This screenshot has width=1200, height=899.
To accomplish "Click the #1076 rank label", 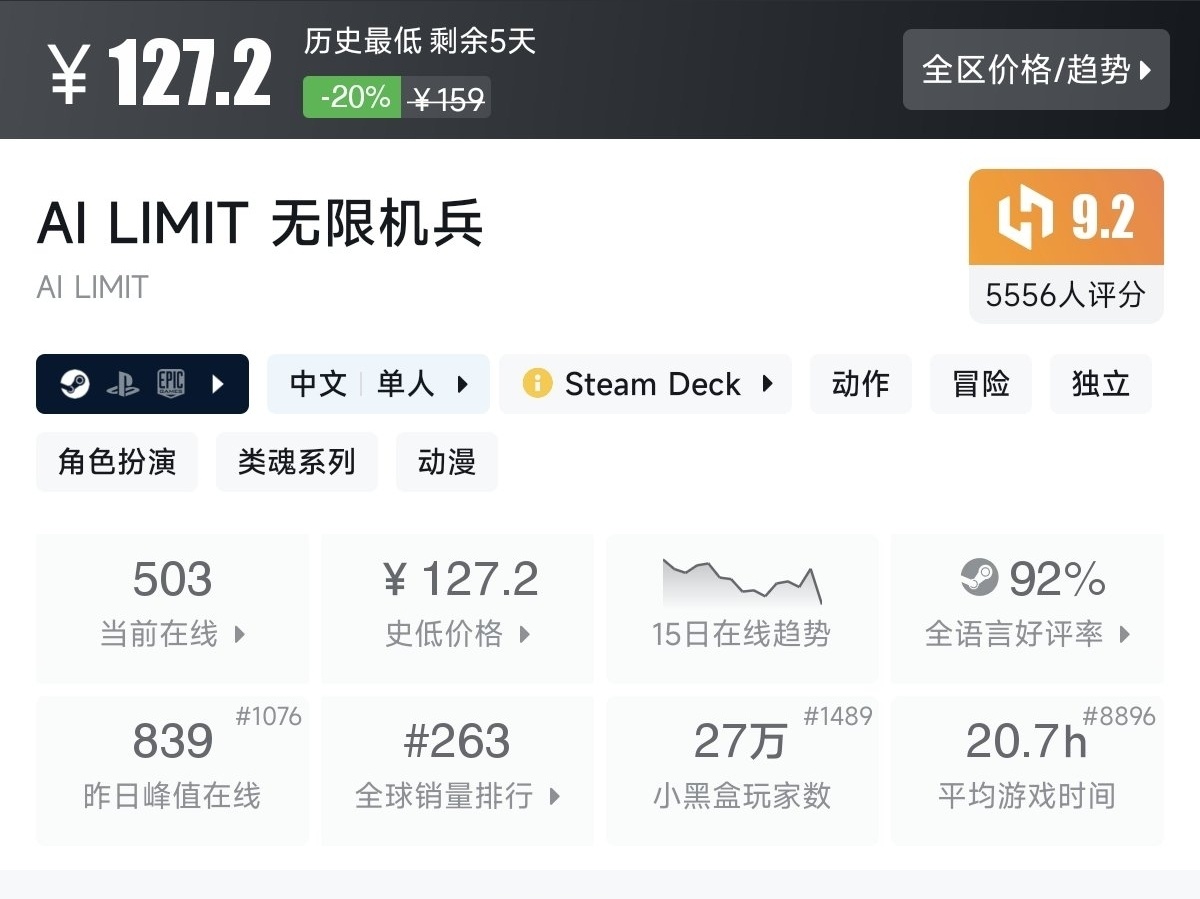I will pos(269,716).
